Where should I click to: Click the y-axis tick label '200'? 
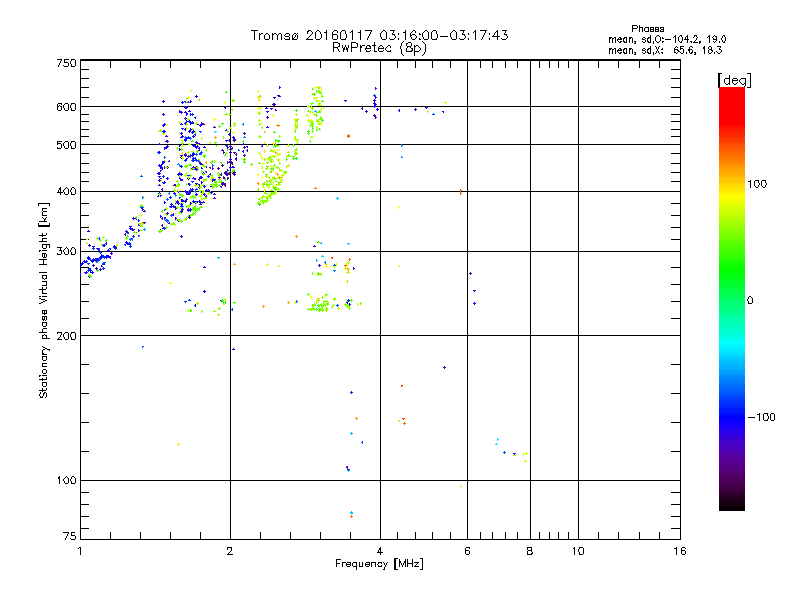point(66,336)
